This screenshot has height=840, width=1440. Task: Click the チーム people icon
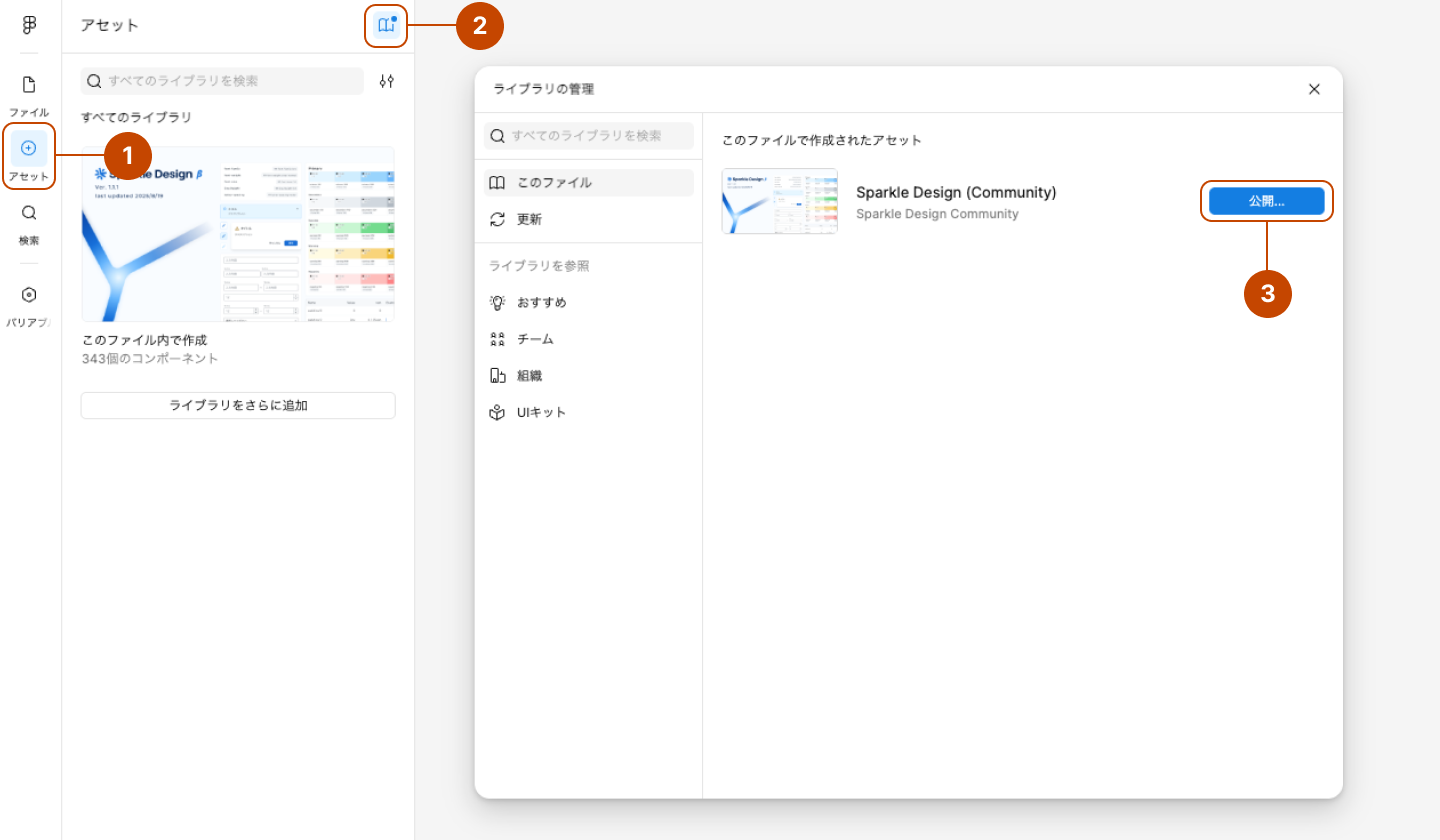pyautogui.click(x=497, y=339)
